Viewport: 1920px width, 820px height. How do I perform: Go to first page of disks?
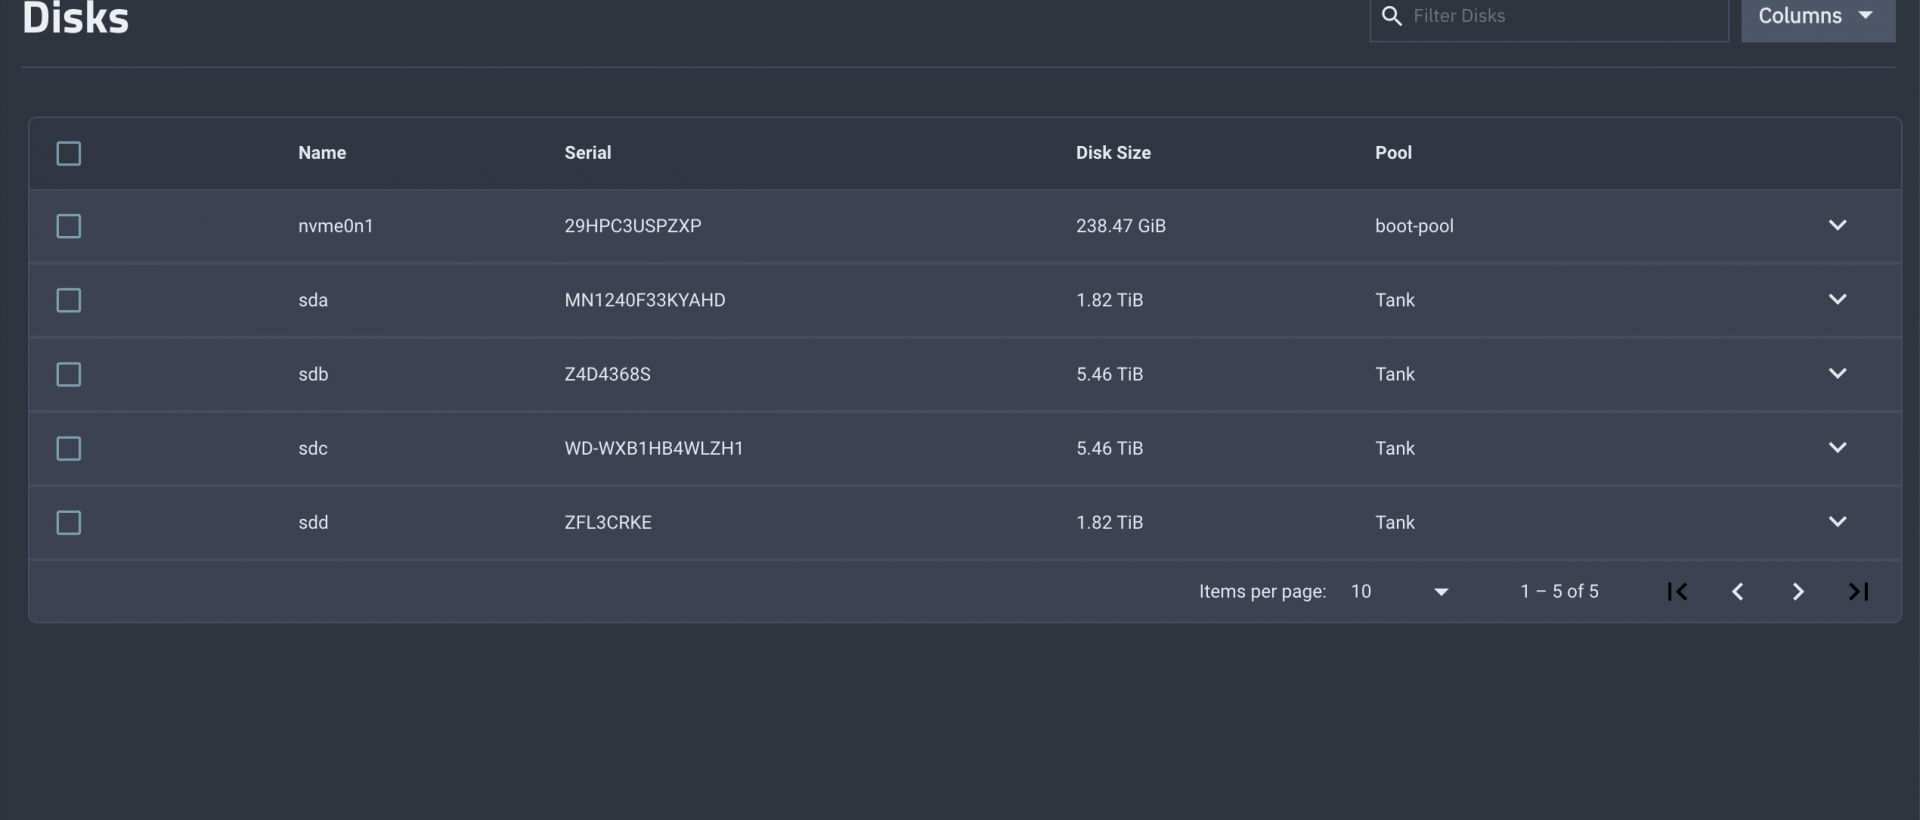[1677, 592]
